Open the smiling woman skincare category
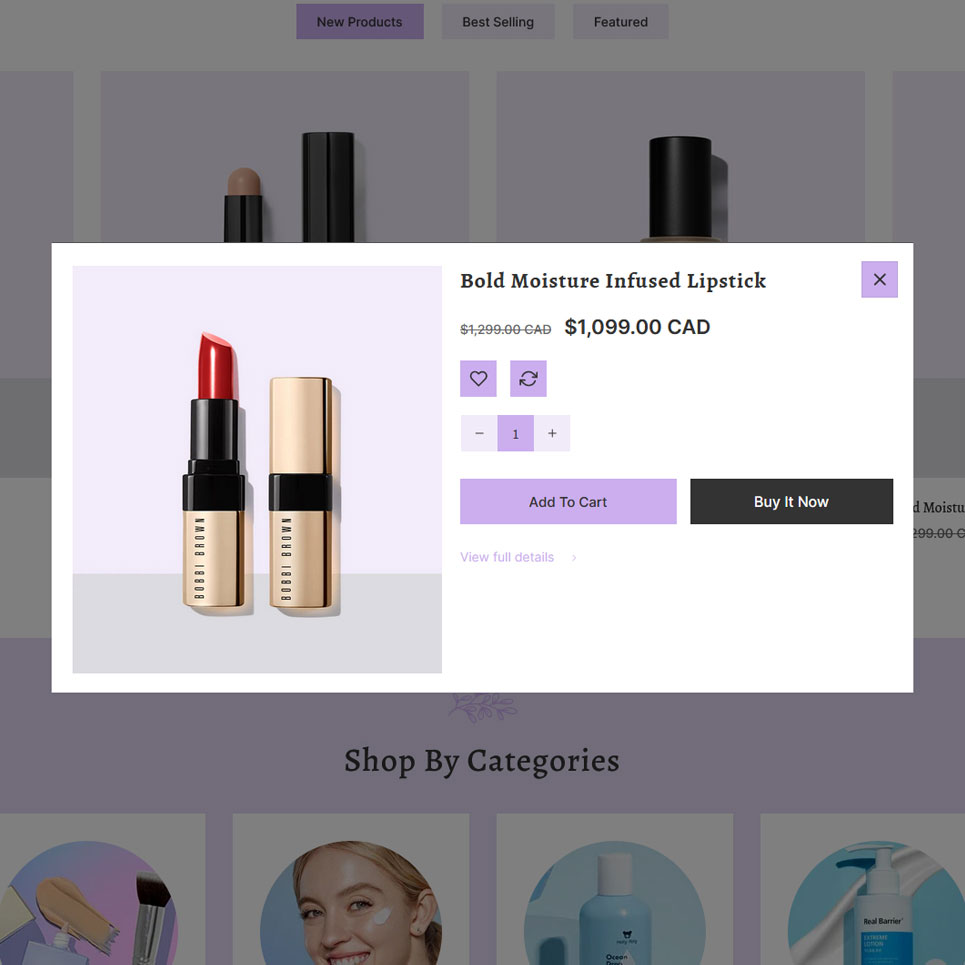Viewport: 965px width, 965px height. pos(351,903)
